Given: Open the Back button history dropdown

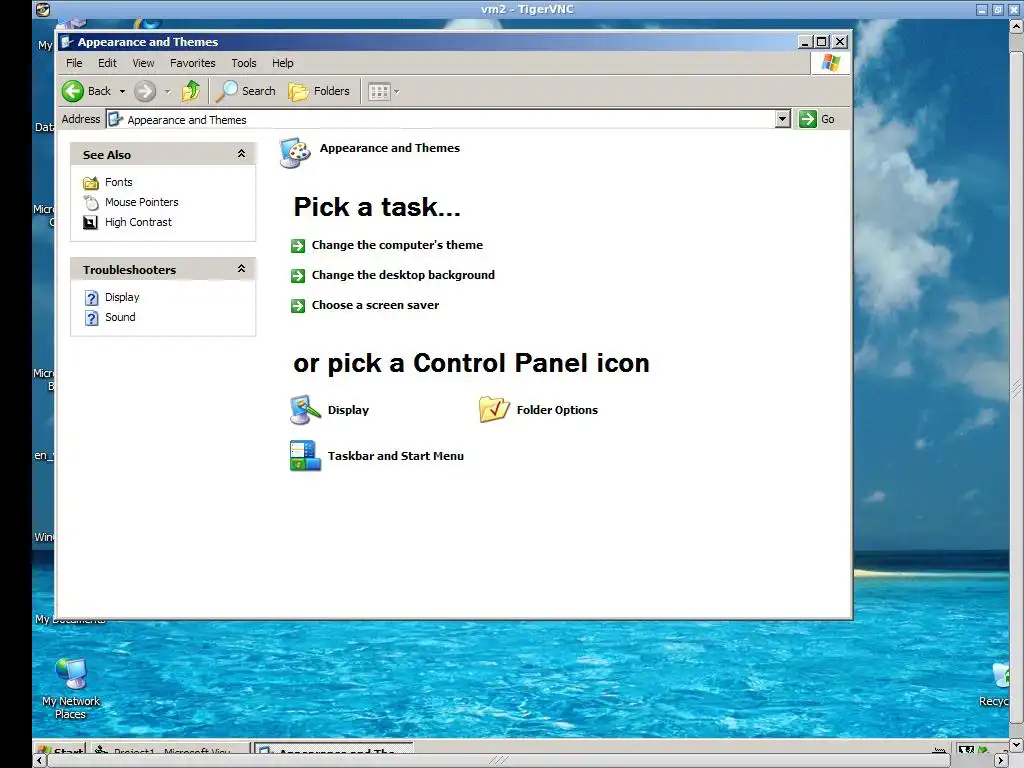Looking at the screenshot, I should pyautogui.click(x=122, y=91).
